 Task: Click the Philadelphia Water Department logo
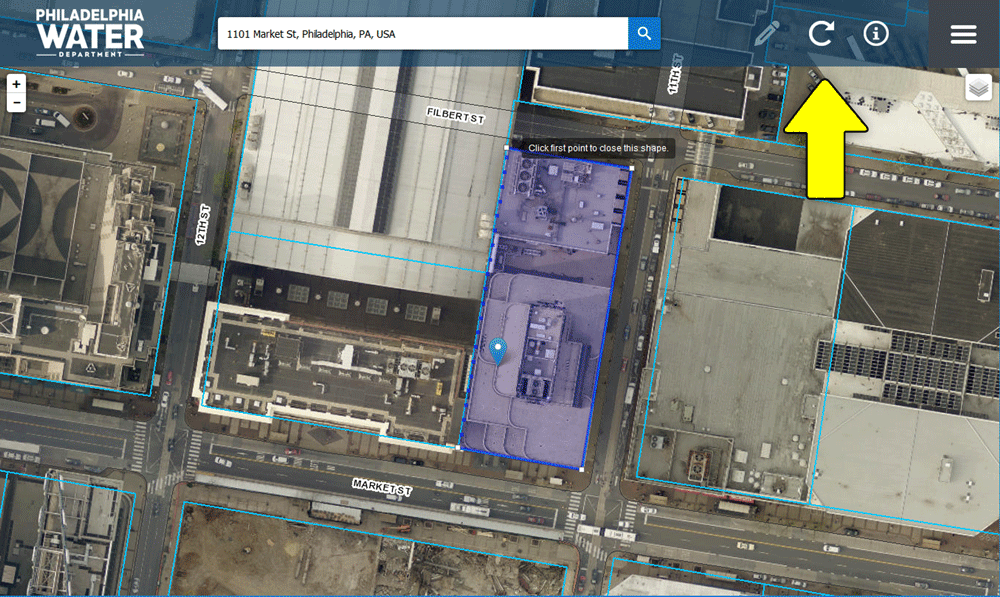point(90,32)
